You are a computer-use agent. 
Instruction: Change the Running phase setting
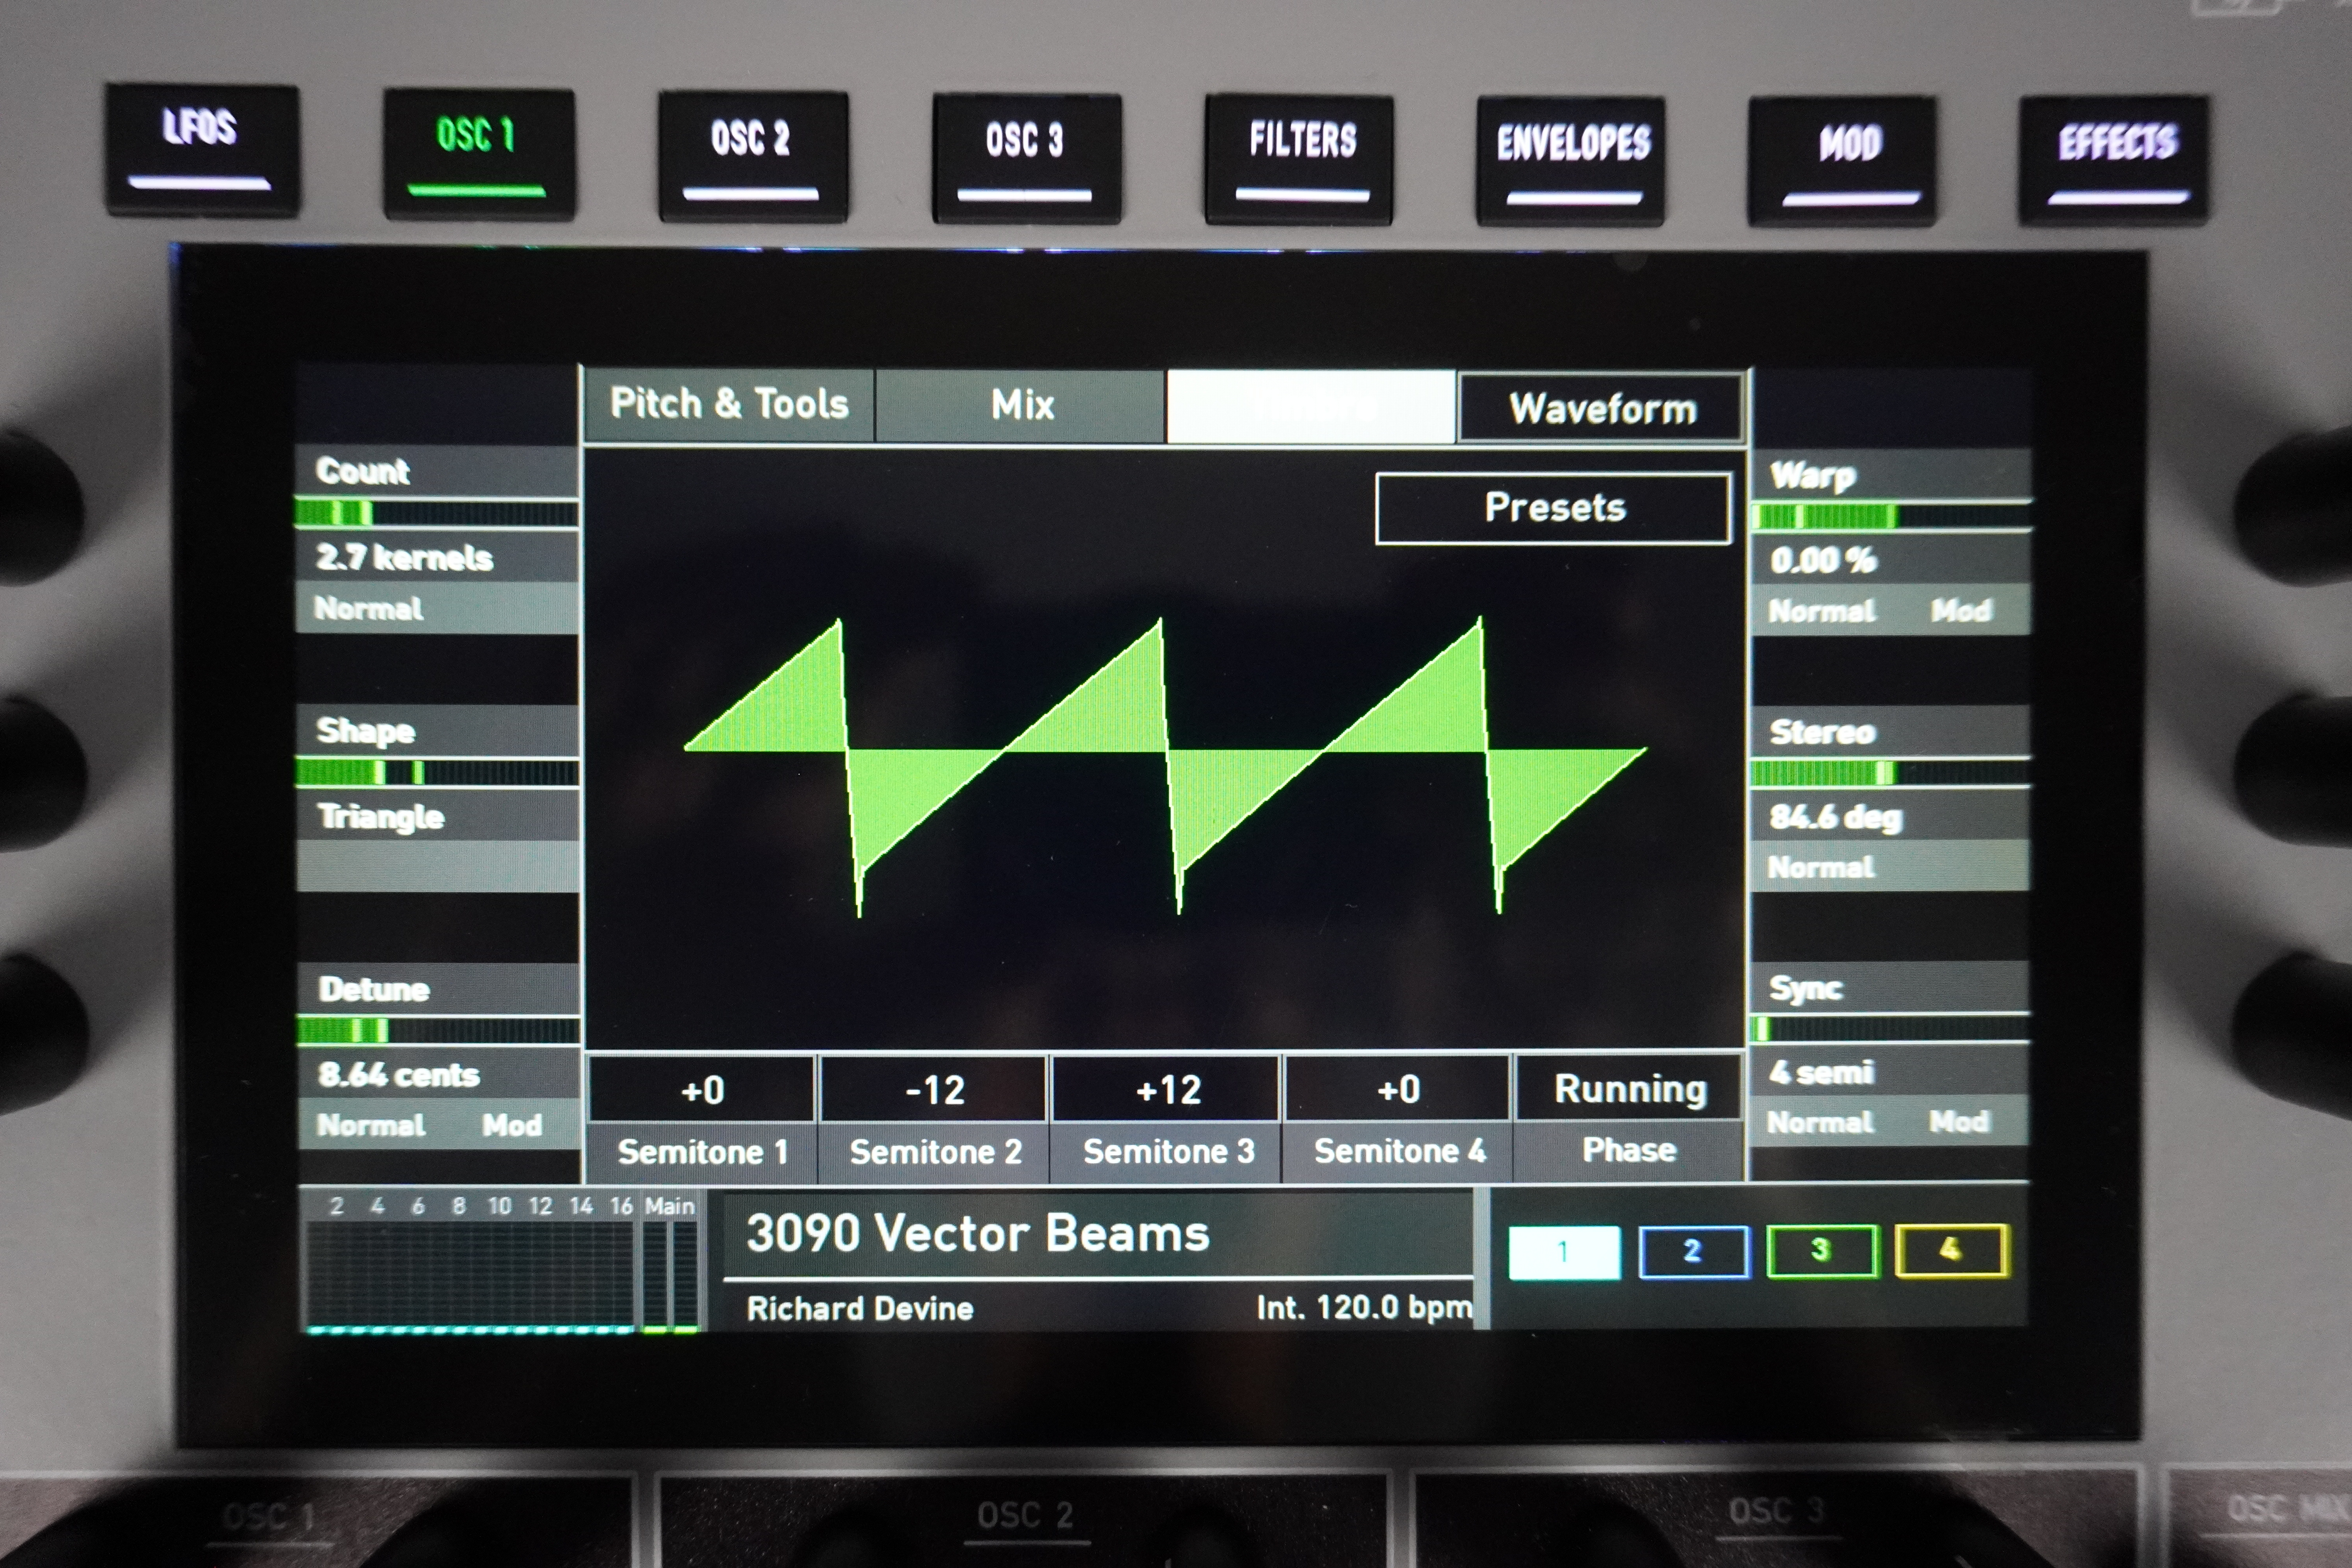[x=1629, y=1088]
